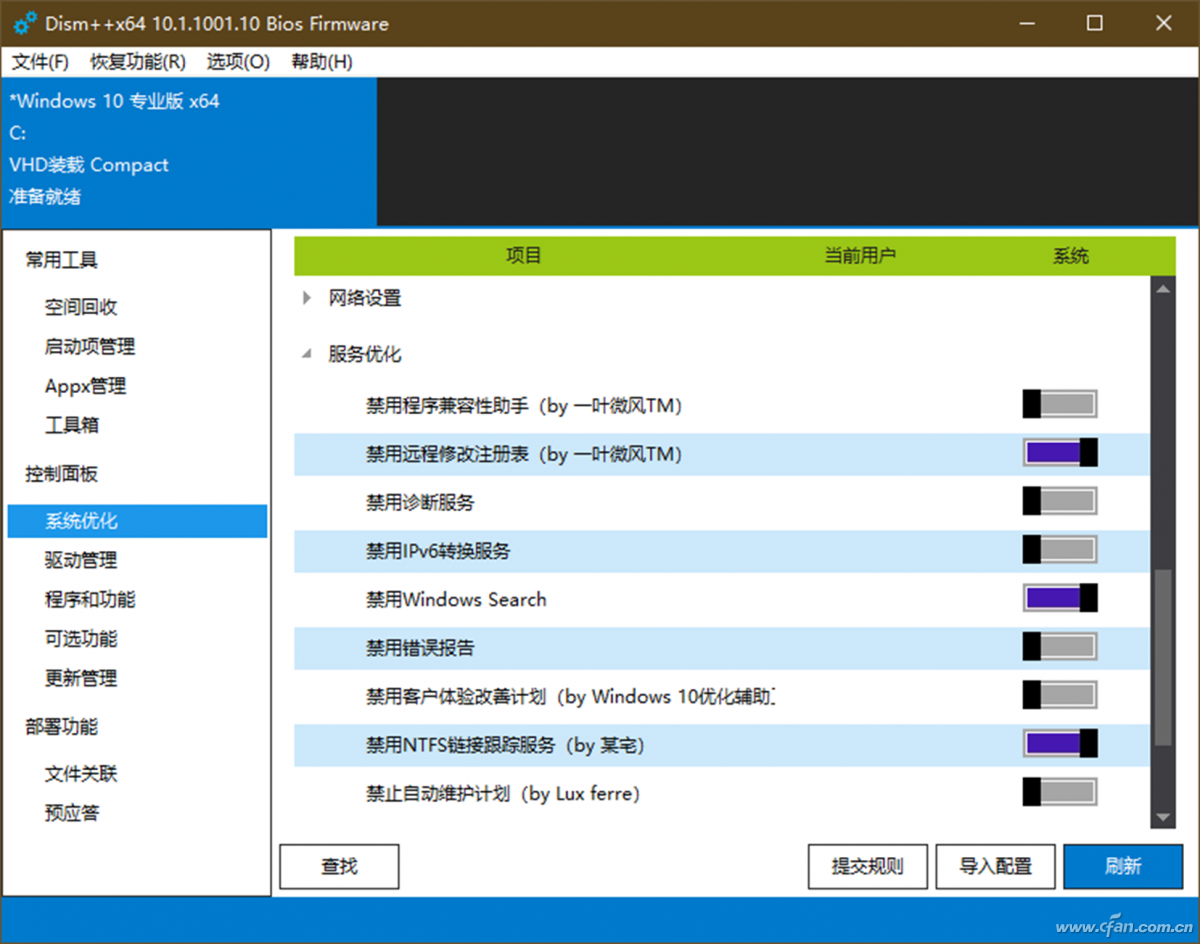Image resolution: width=1200 pixels, height=944 pixels.
Task: Click the 导入配置 button
Action: tap(995, 866)
